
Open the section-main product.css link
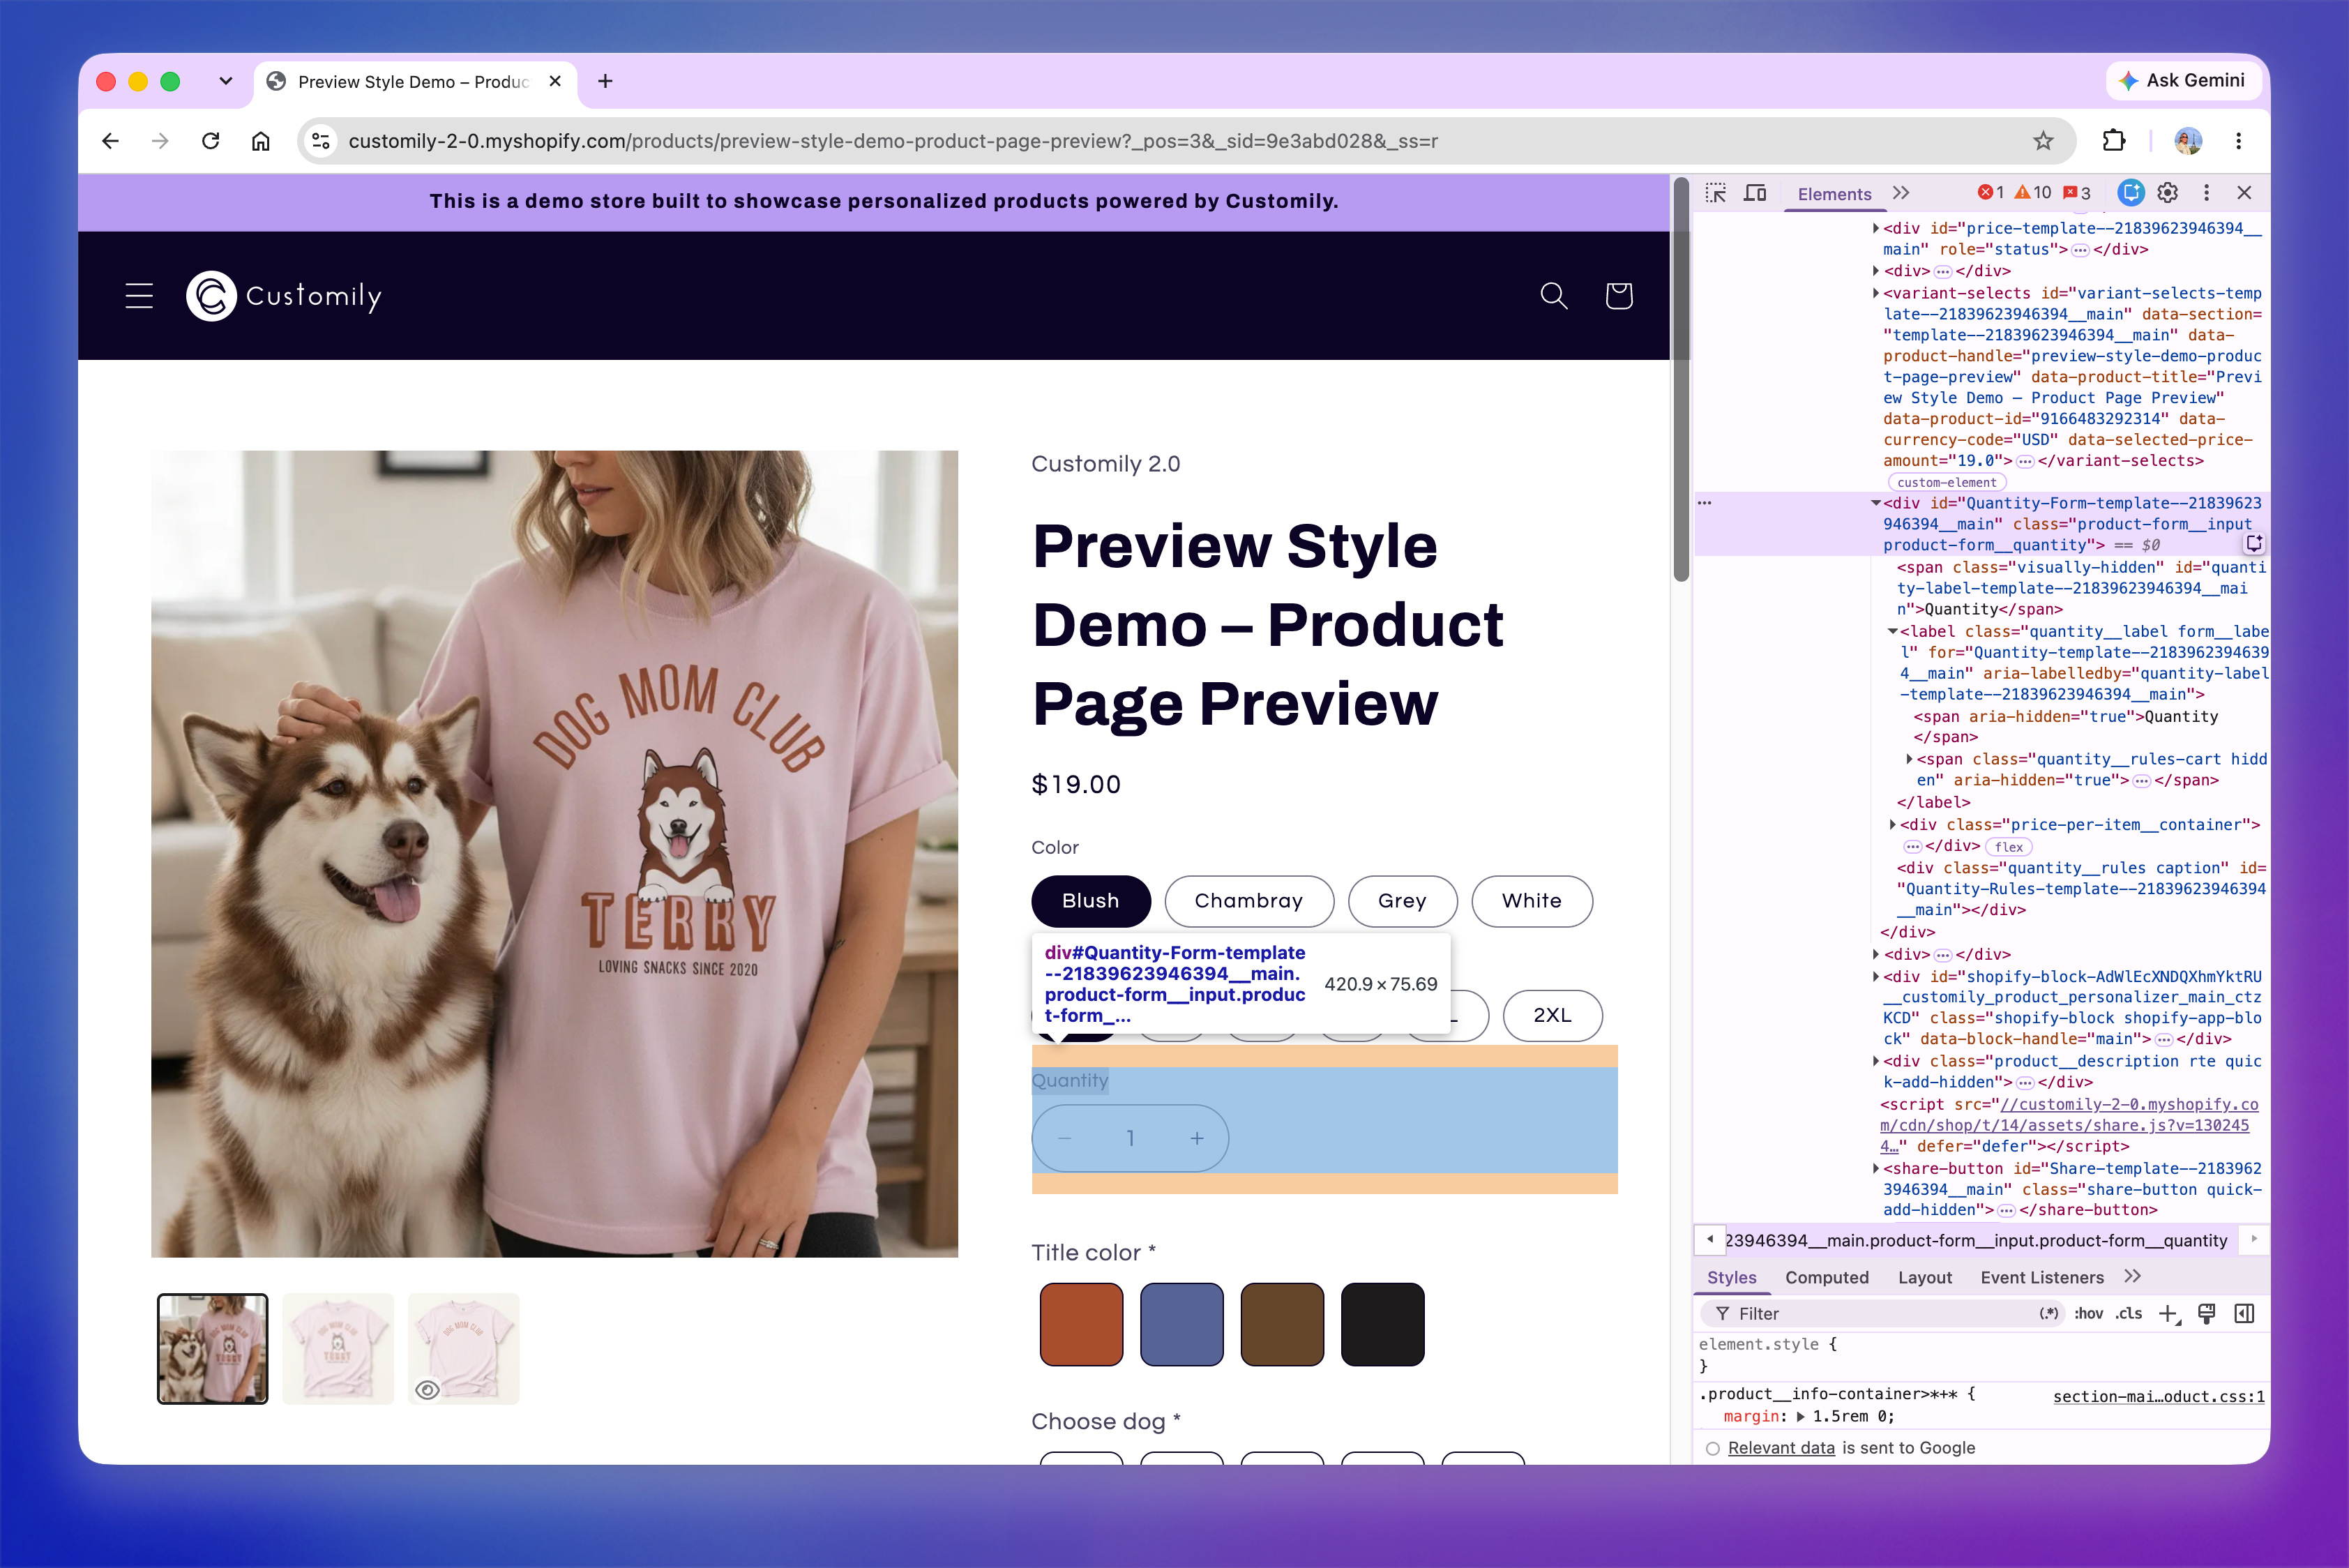coord(2159,1397)
